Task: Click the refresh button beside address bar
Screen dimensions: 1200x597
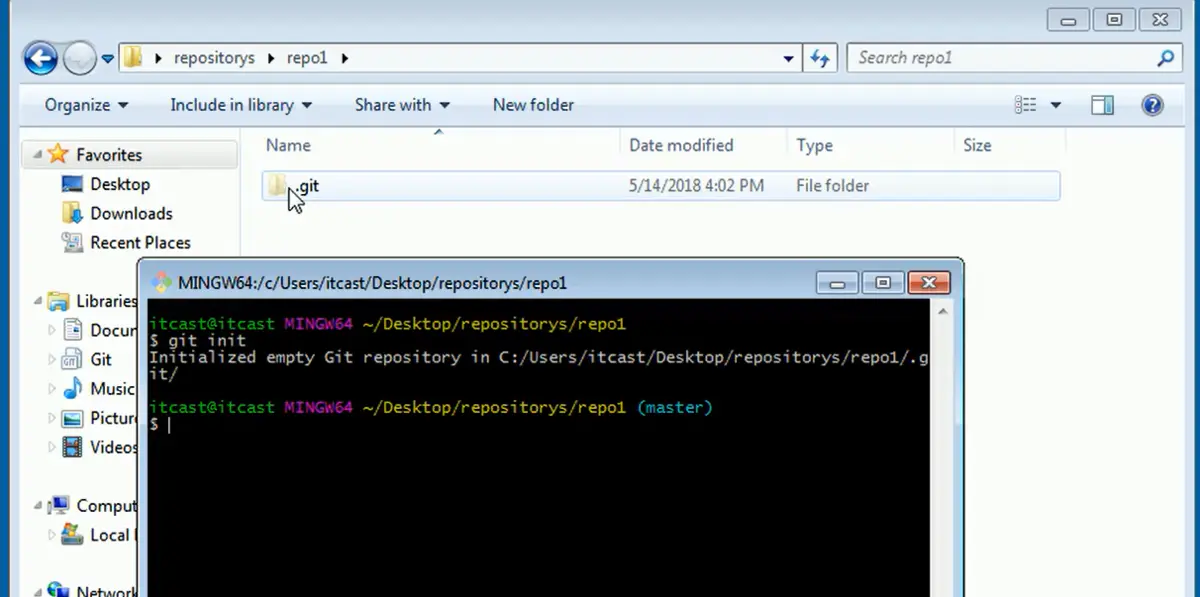Action: point(820,58)
